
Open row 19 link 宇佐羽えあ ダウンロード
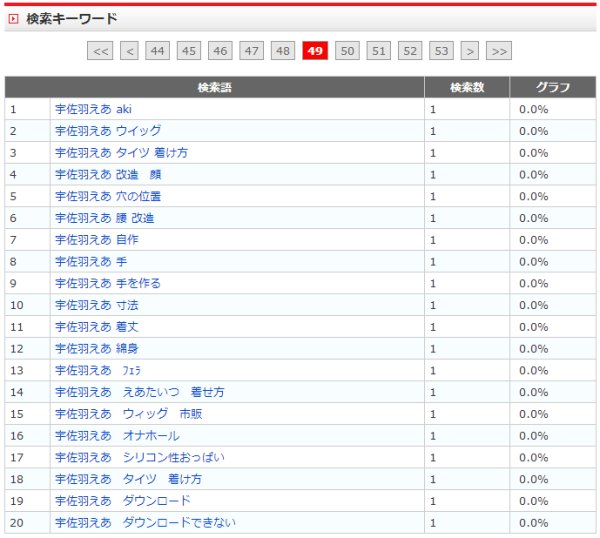pyautogui.click(x=123, y=501)
